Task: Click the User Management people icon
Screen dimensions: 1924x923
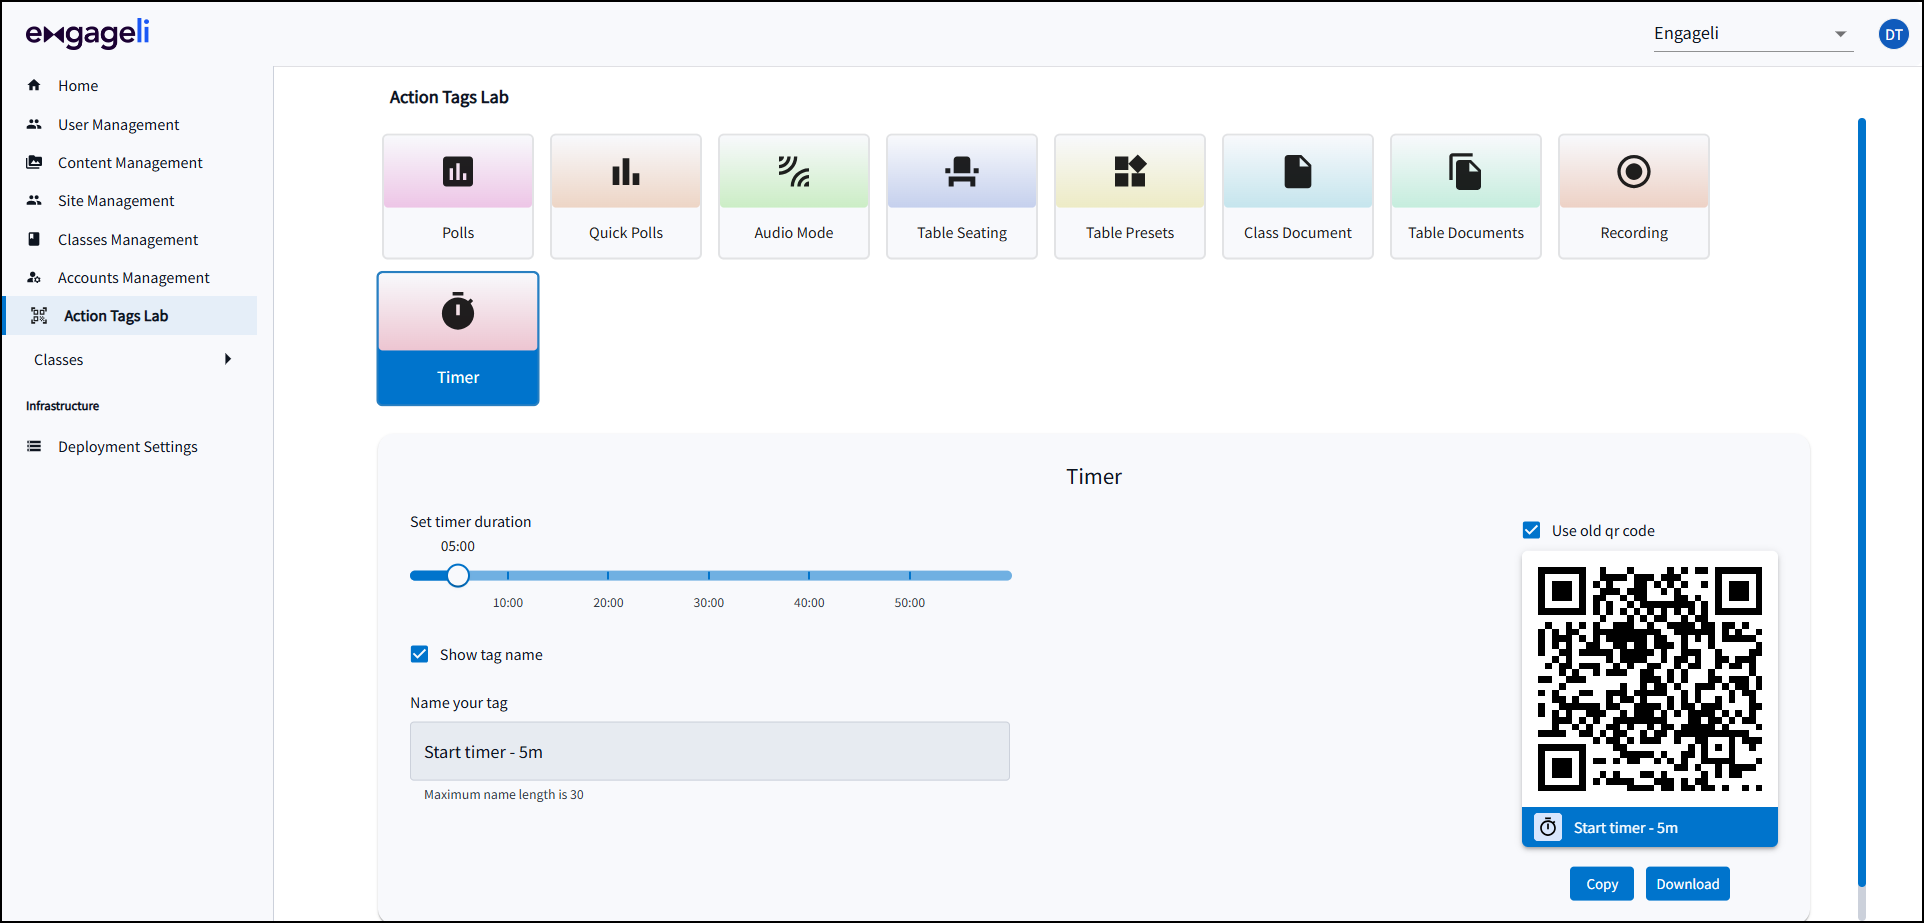Action: [34, 124]
